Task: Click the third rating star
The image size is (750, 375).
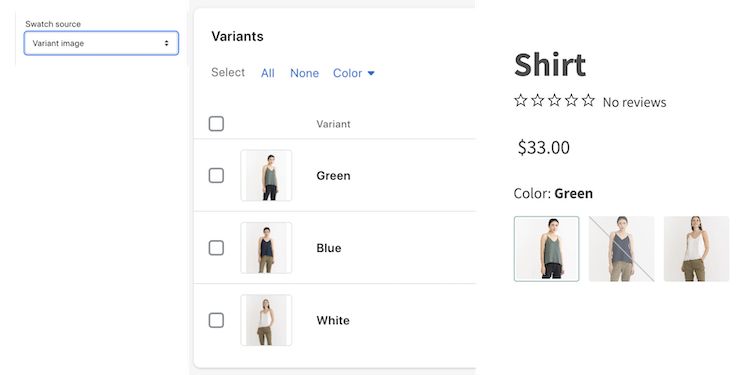Action: (554, 100)
